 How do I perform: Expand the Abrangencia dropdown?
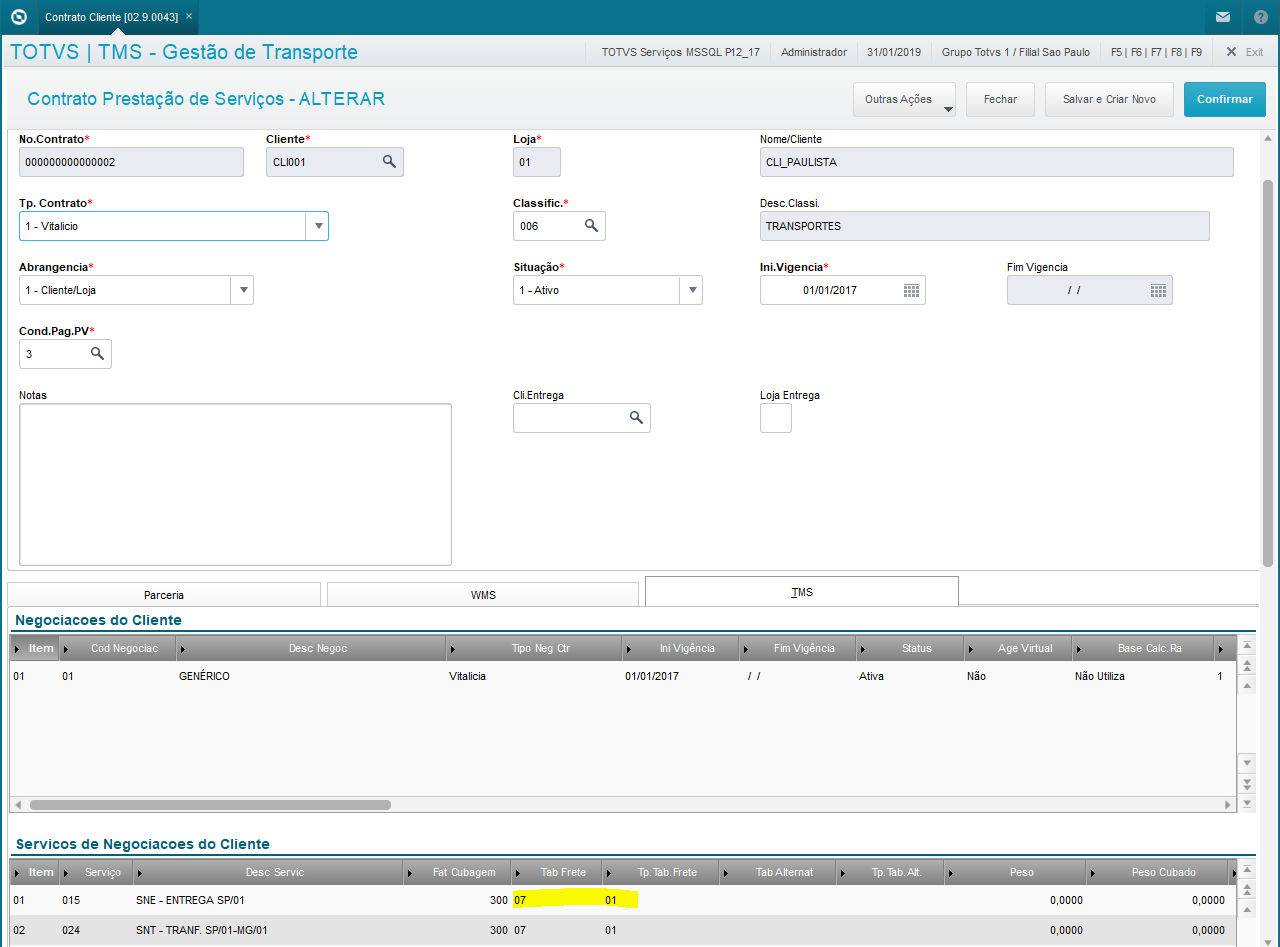coord(243,290)
